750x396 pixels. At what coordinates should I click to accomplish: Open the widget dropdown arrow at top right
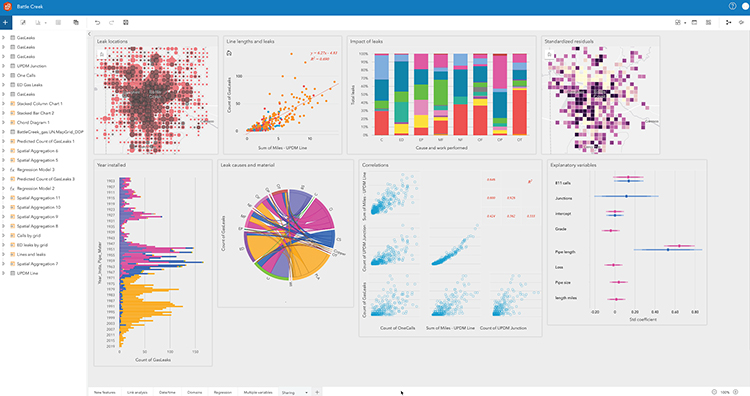(x=685, y=23)
